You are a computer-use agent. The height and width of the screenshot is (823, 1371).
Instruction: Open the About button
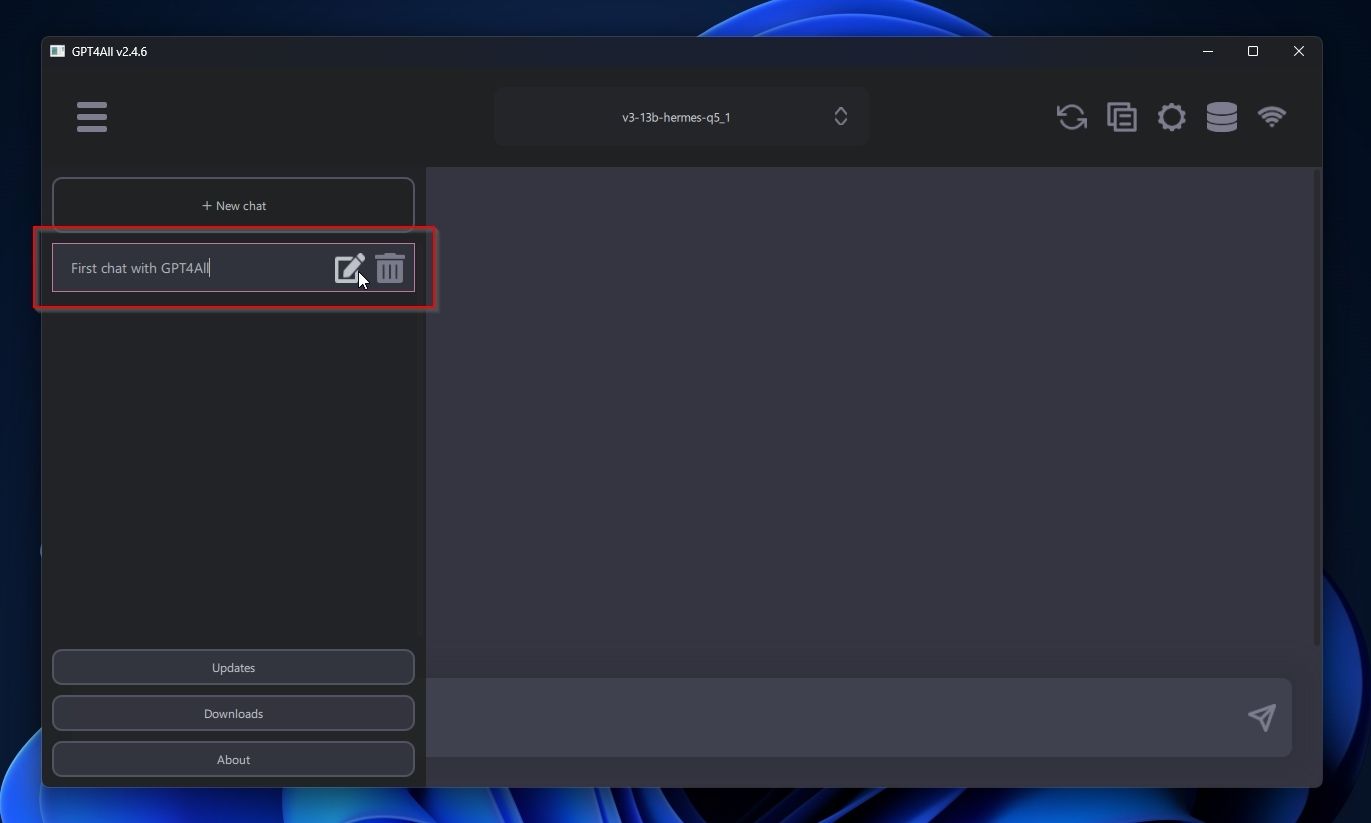coord(233,760)
